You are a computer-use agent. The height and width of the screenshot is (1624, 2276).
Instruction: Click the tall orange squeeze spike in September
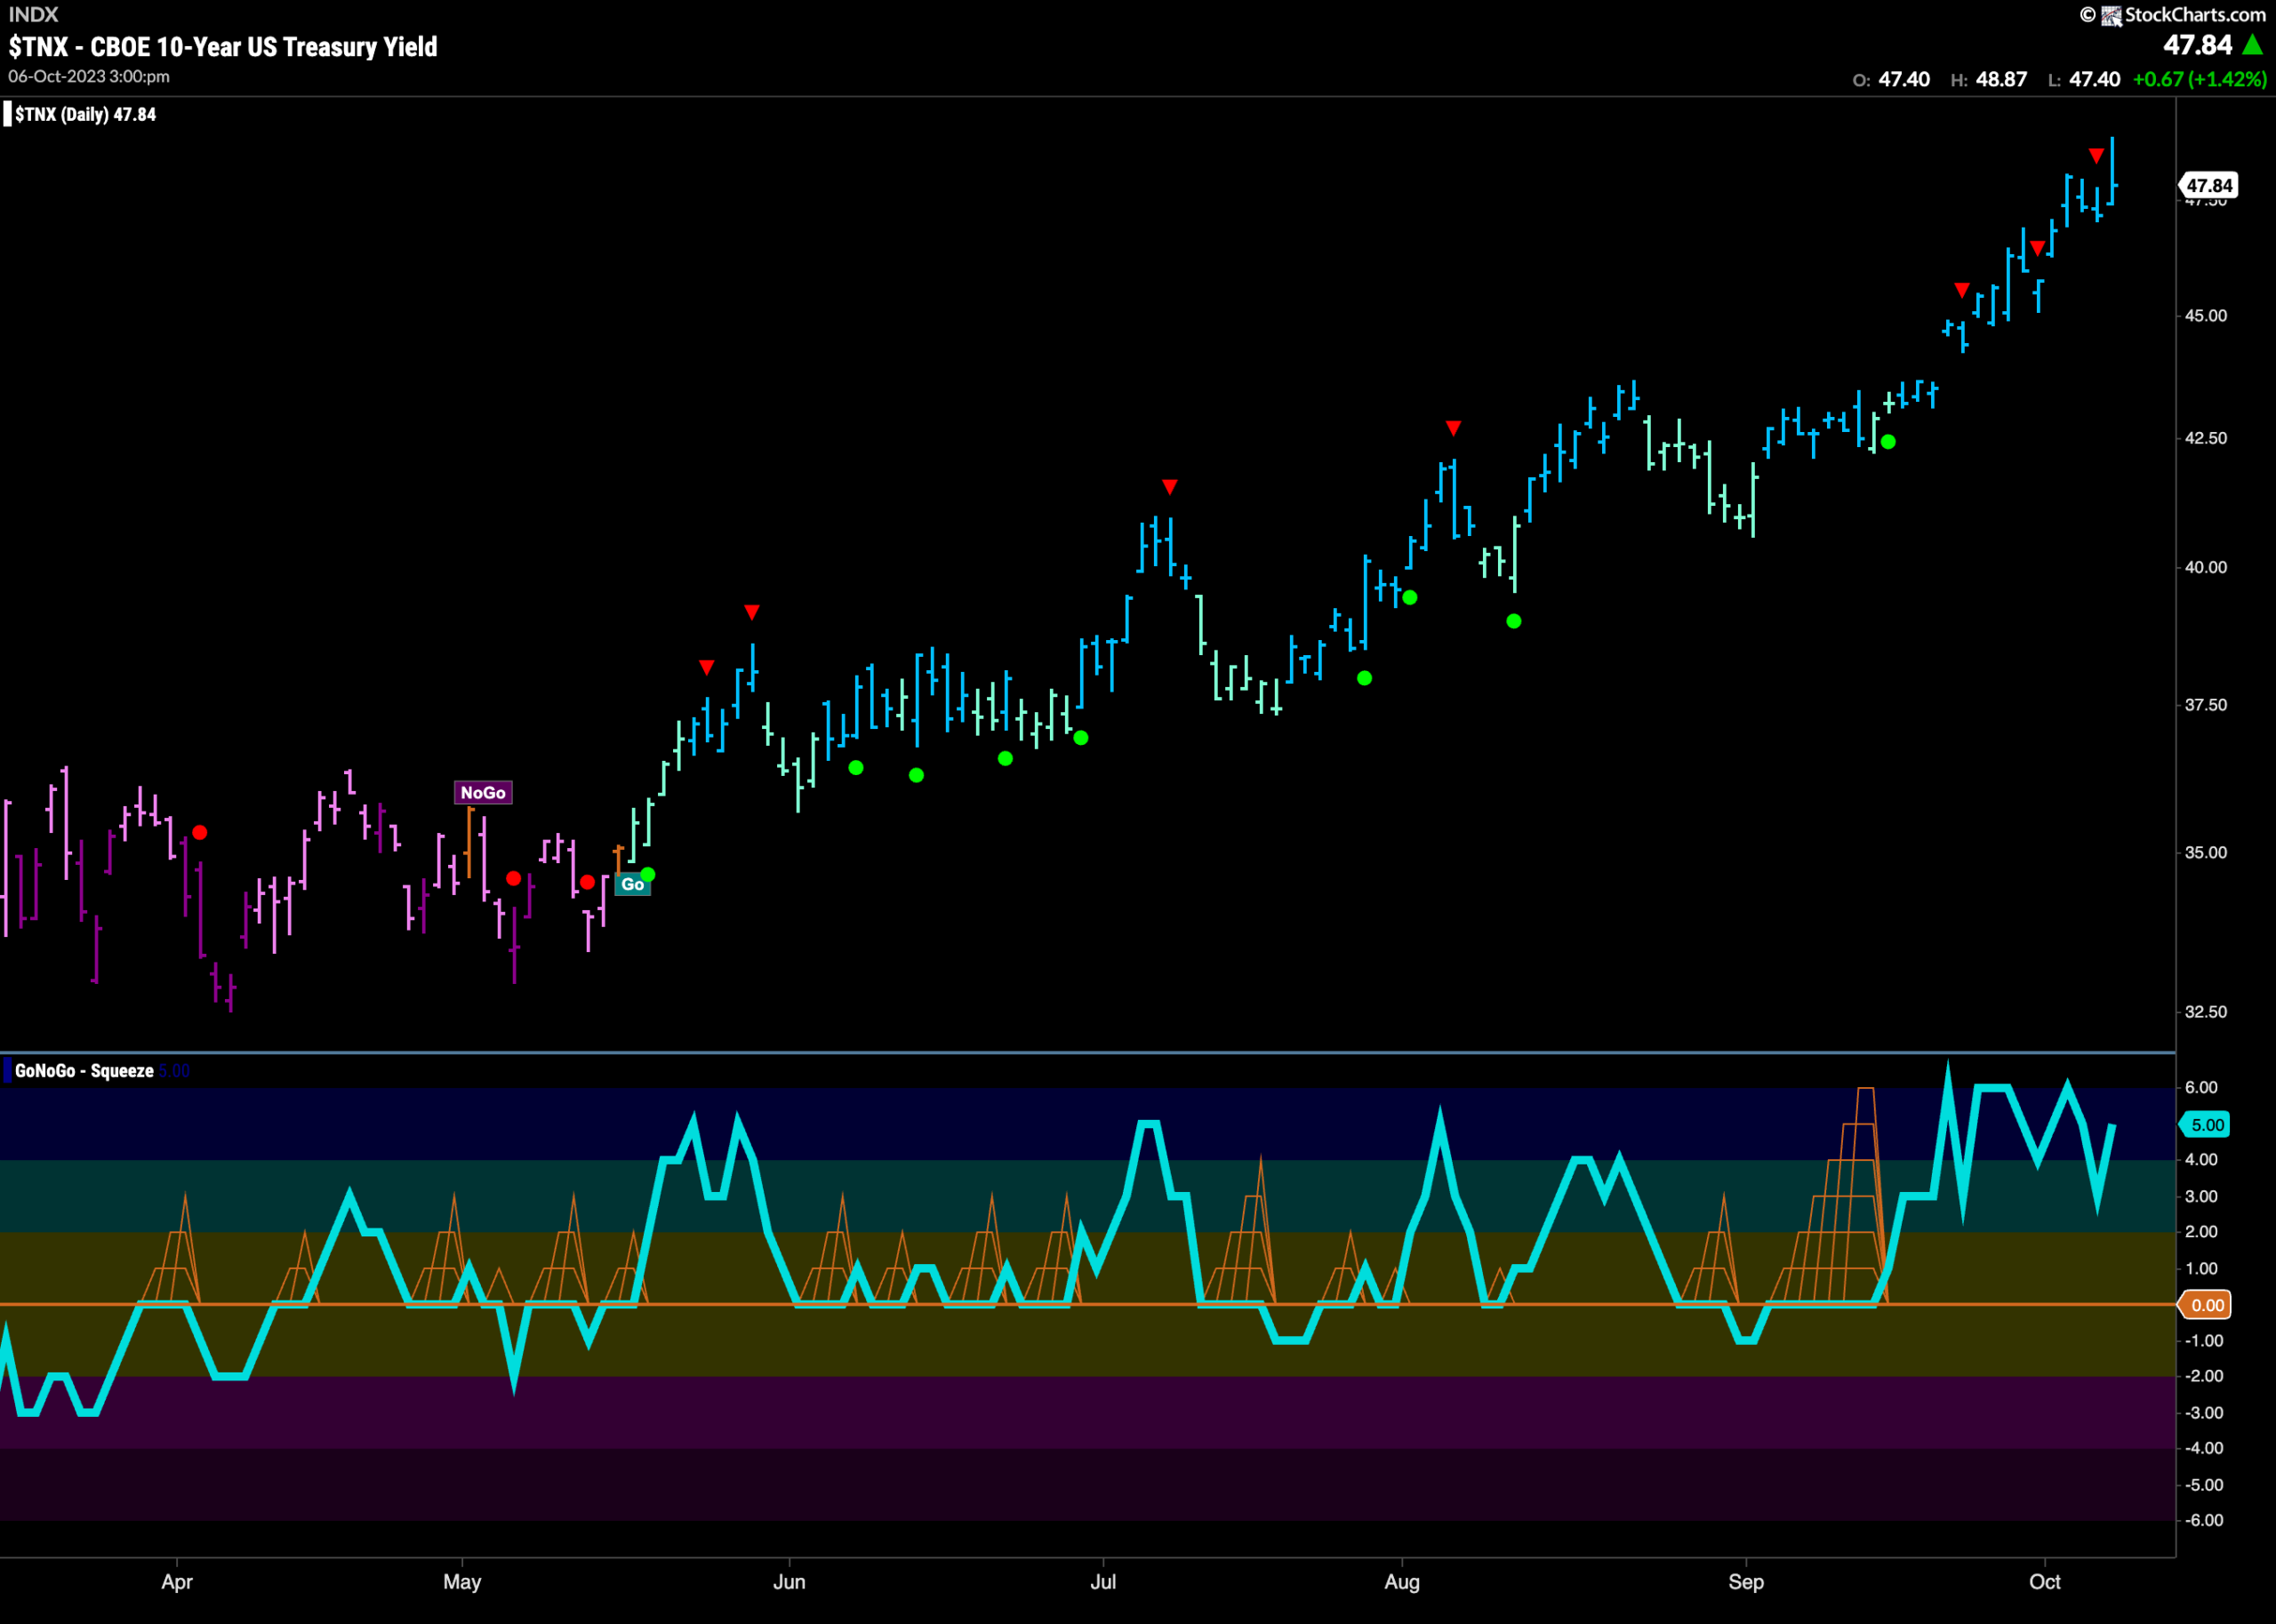(x=1864, y=1190)
